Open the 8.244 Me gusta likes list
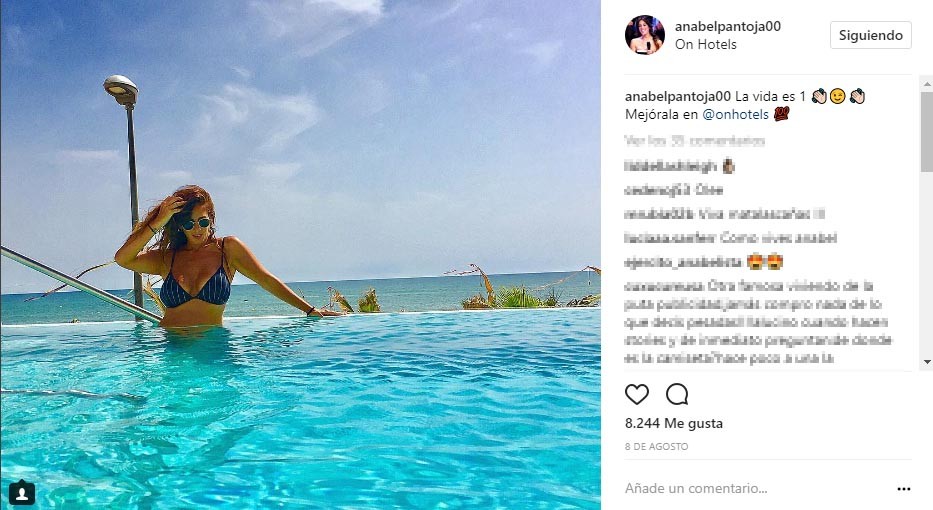The width and height of the screenshot is (933, 510). click(x=674, y=424)
